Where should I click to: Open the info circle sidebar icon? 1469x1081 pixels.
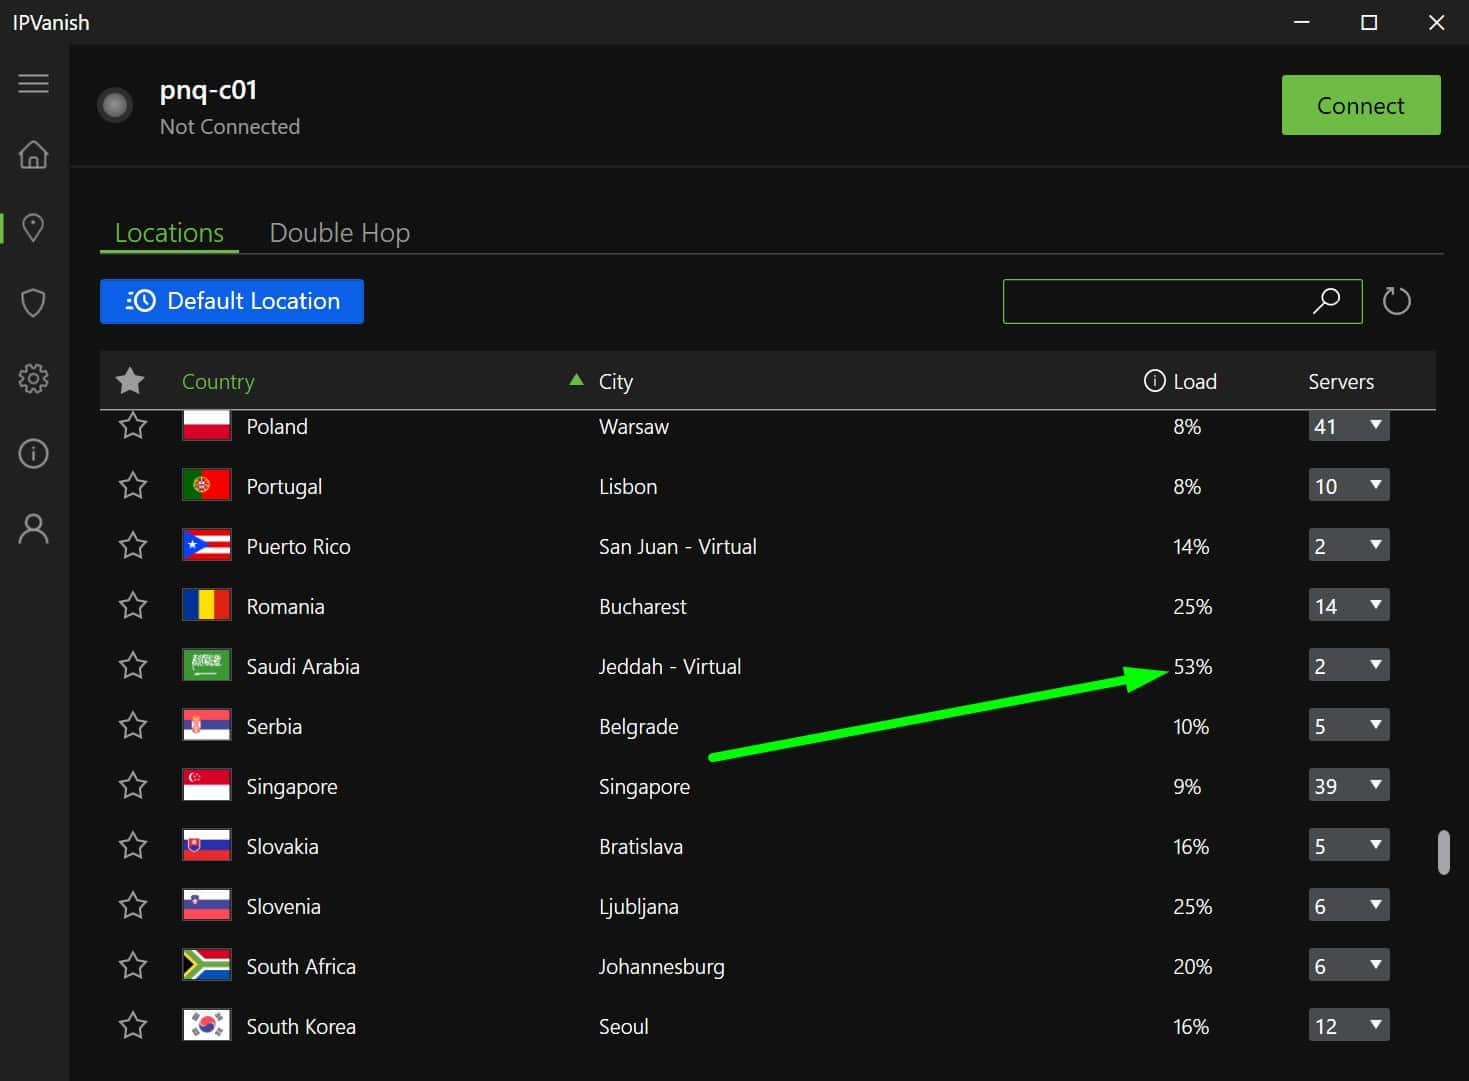coord(33,454)
